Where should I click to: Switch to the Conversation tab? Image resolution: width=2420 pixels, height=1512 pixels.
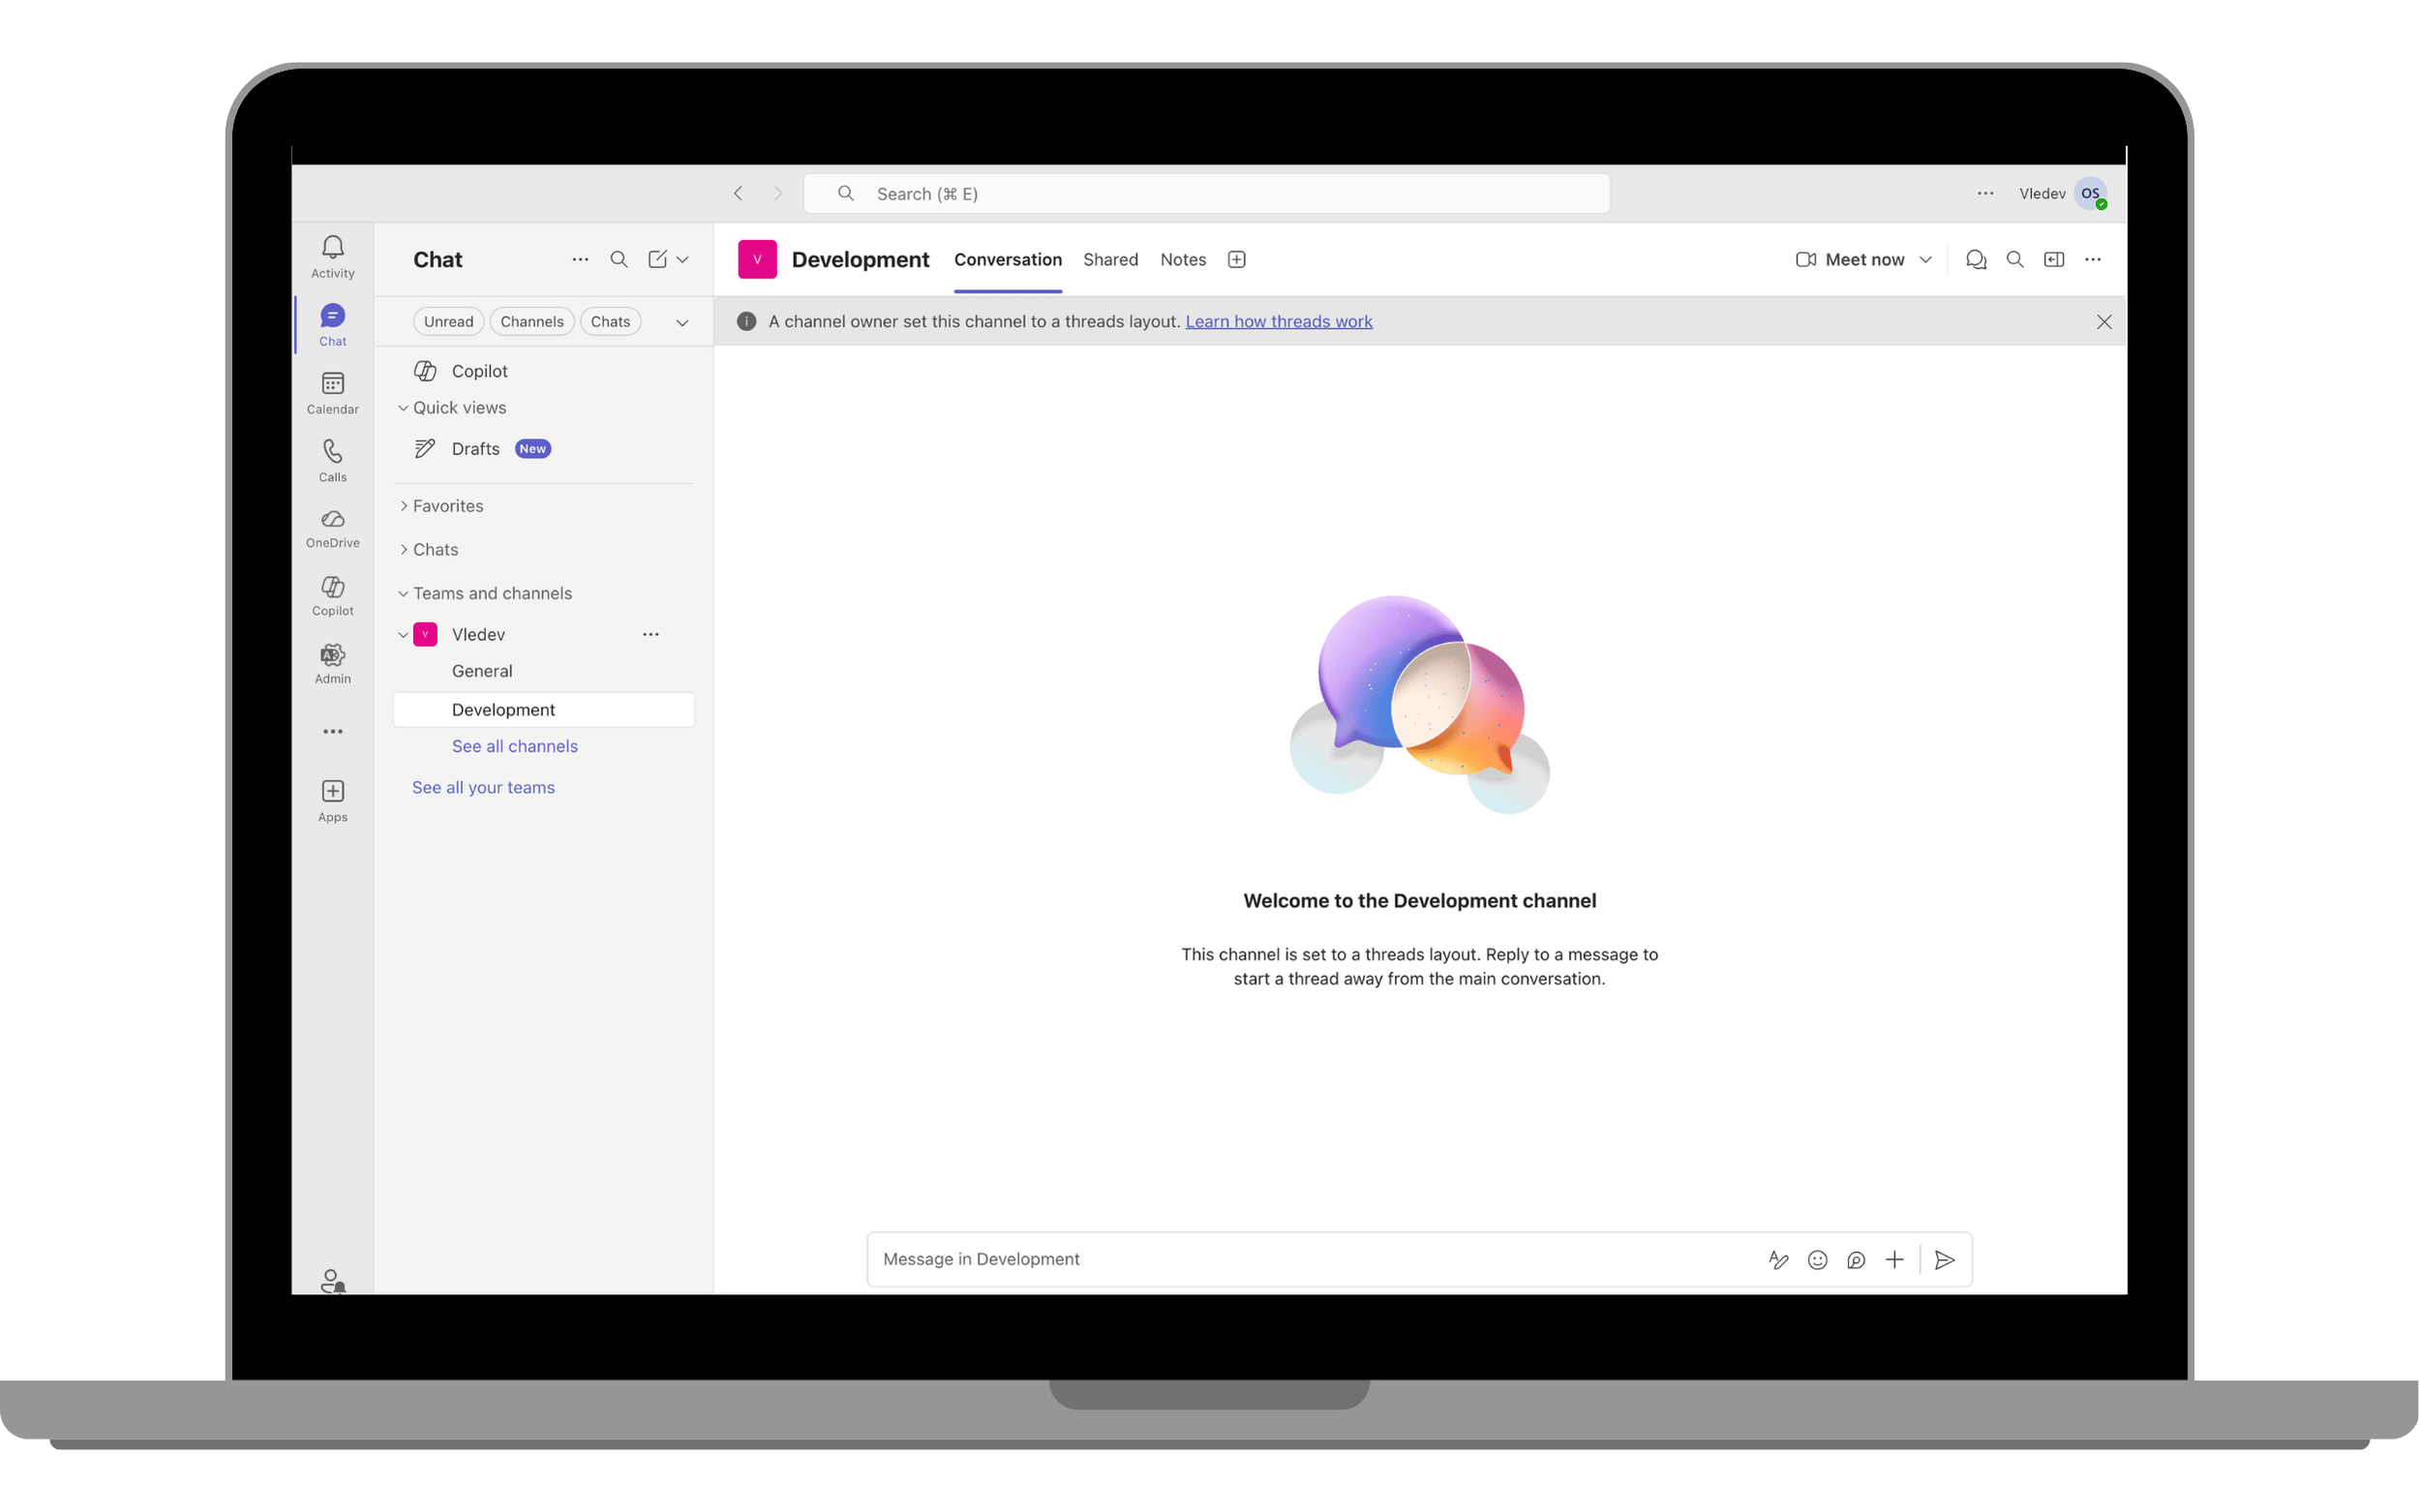point(1008,259)
